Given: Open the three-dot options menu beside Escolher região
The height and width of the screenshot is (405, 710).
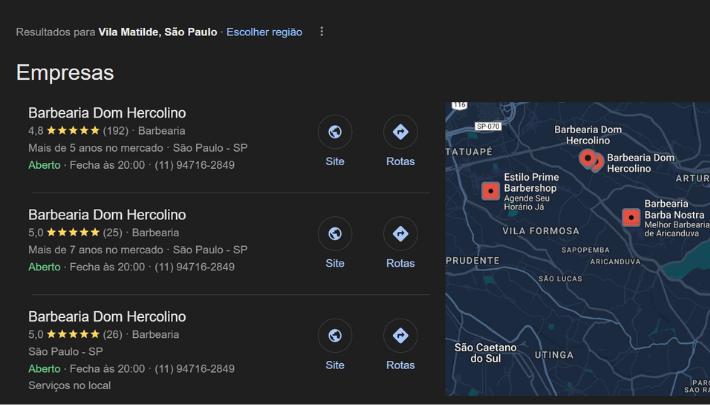Looking at the screenshot, I should click(x=321, y=32).
